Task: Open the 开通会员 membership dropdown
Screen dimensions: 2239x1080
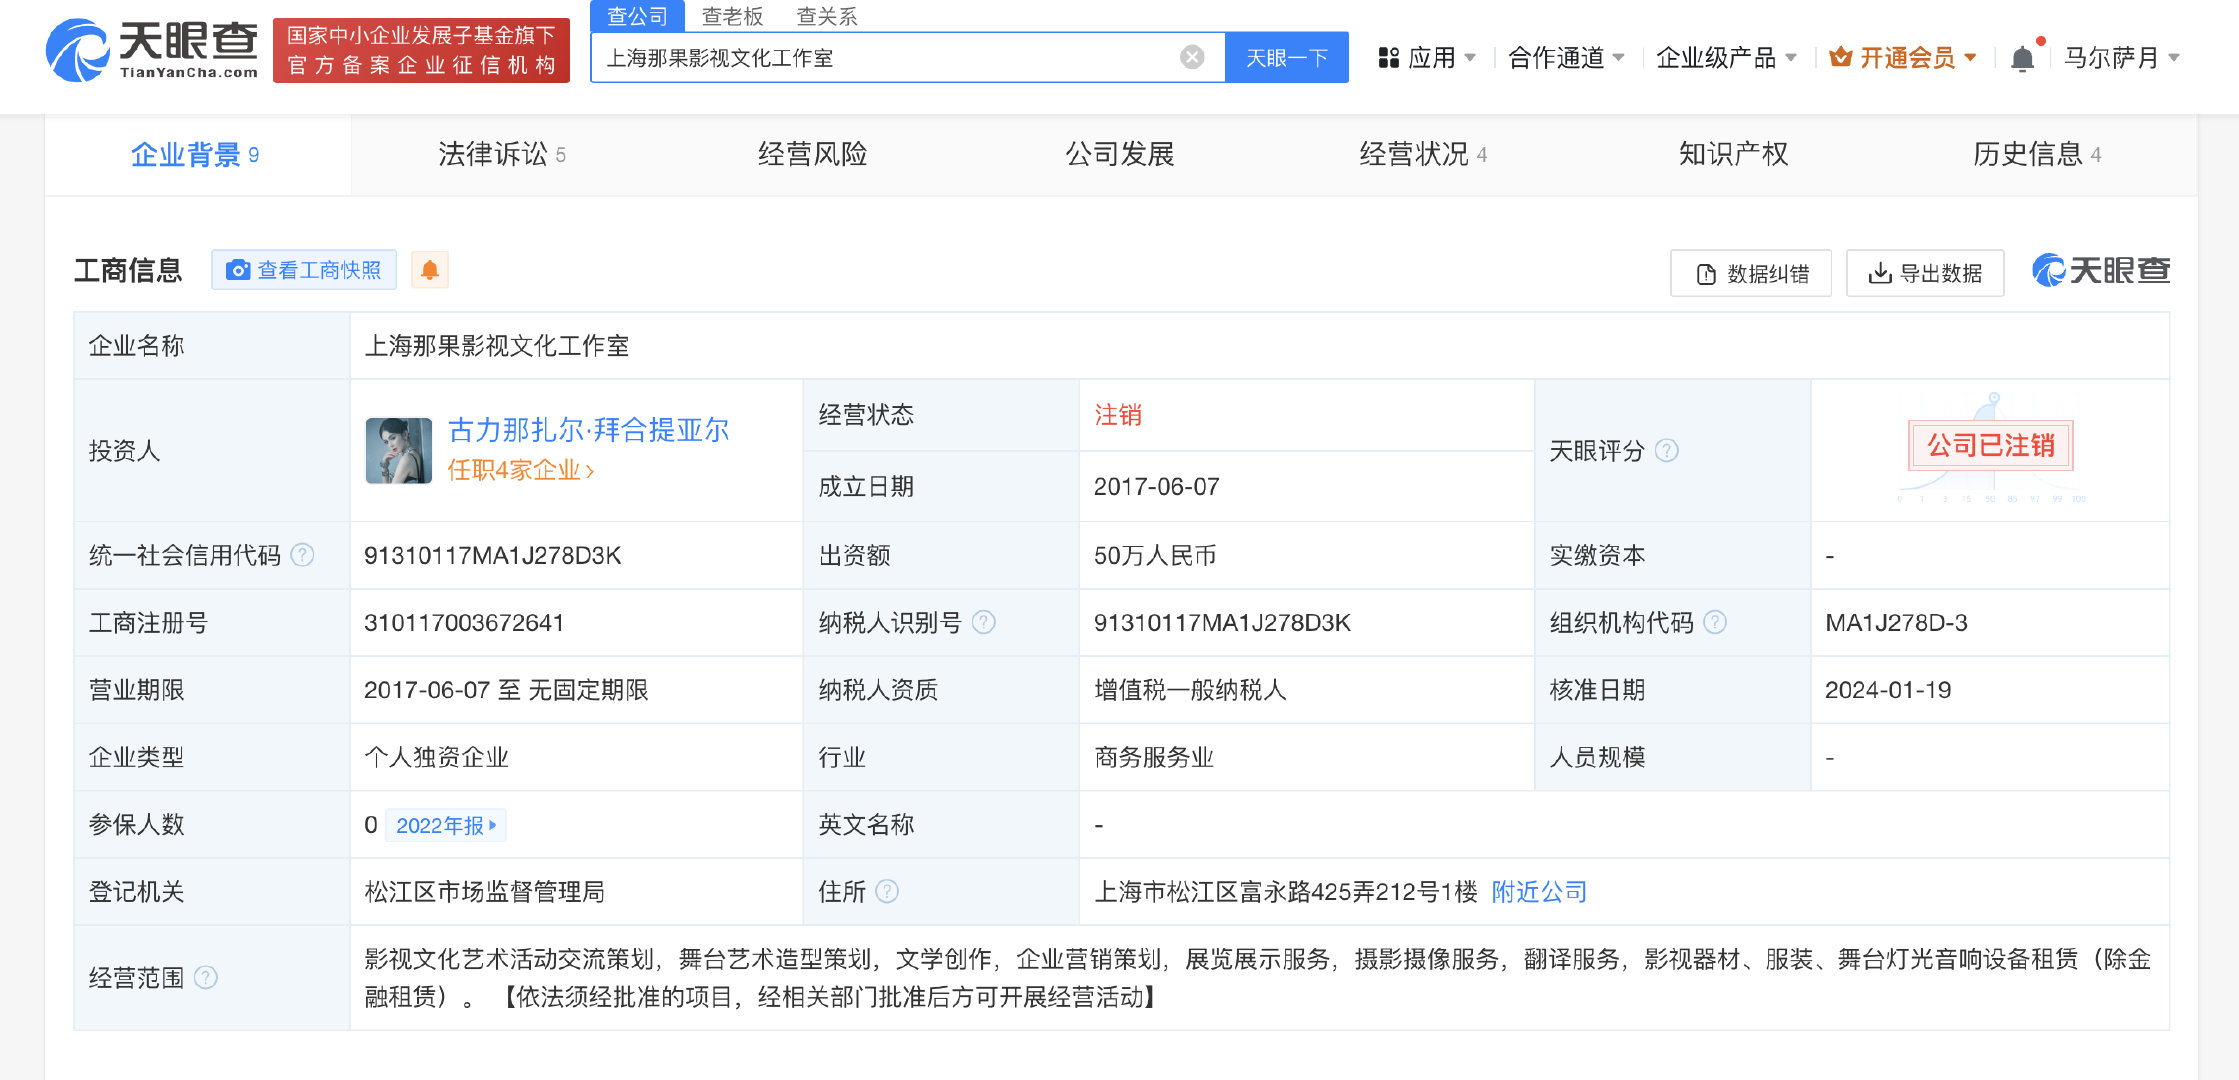Action: [1903, 58]
